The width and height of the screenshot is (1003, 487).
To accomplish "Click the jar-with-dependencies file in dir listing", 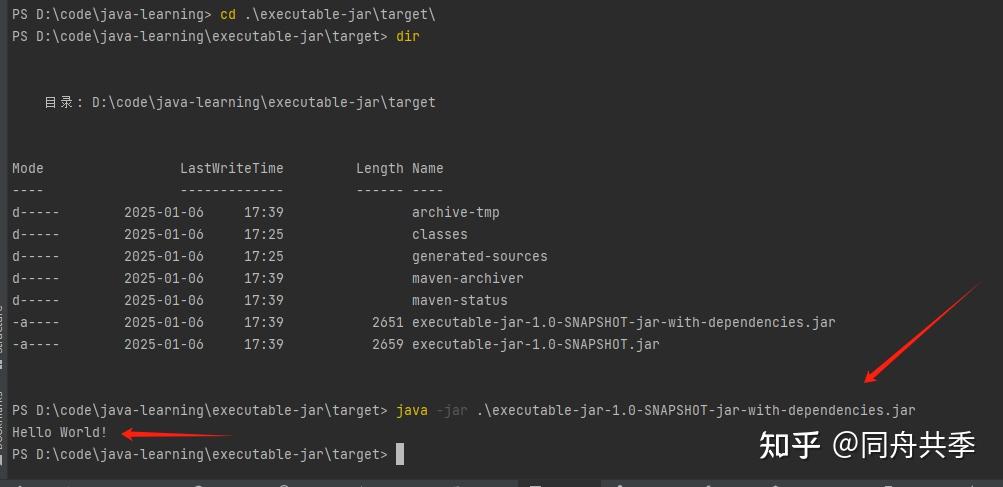I will coord(623,322).
